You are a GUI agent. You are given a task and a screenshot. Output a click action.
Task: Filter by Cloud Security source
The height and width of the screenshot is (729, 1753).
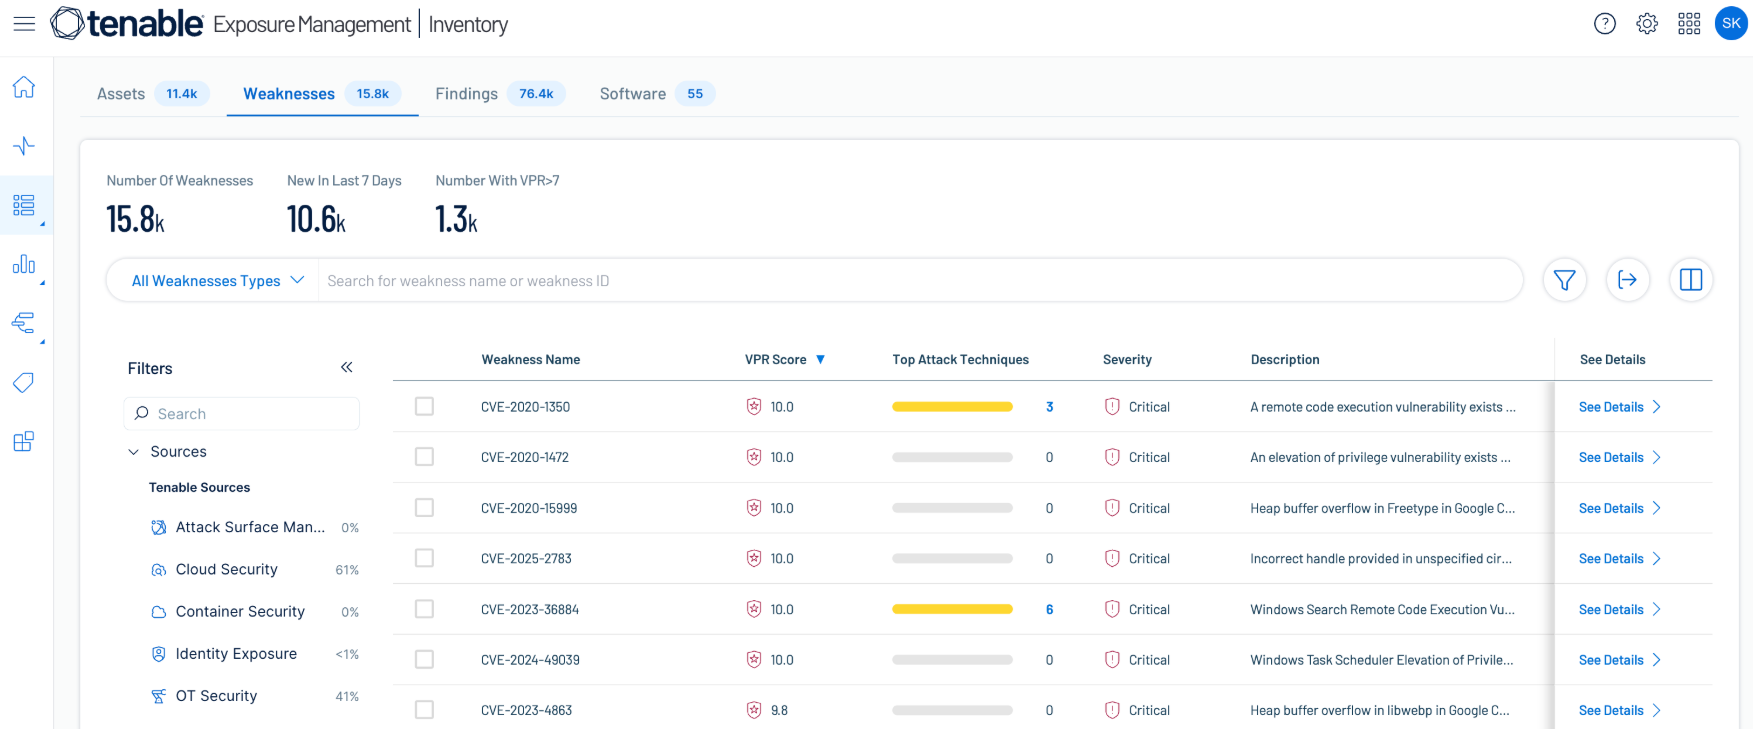[x=226, y=569]
